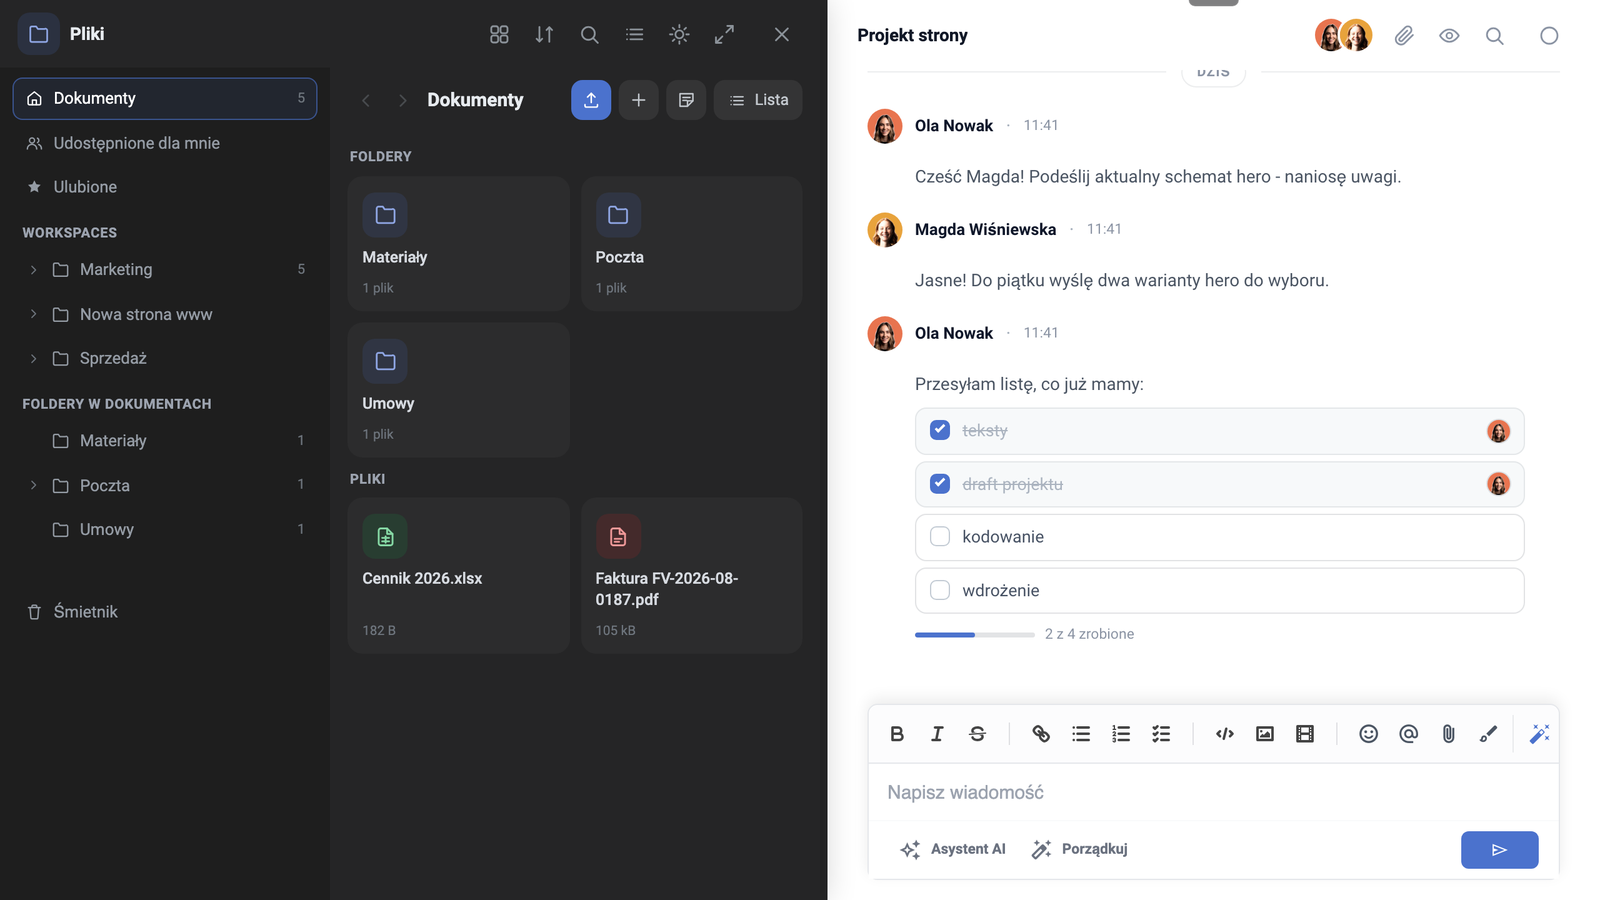Viewport: 1600px width, 900px height.
Task: Open sort options with the arrows icon
Action: 544,35
